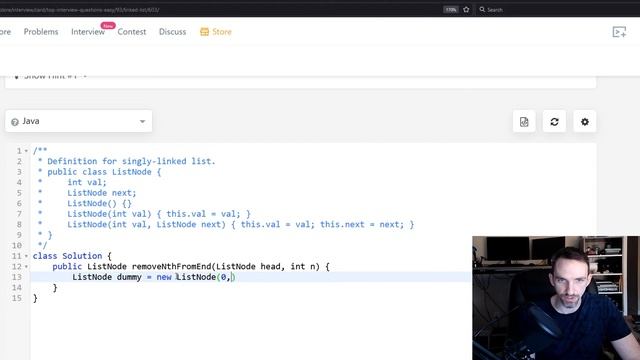Click the 170% zoom level badge

pos(451,9)
